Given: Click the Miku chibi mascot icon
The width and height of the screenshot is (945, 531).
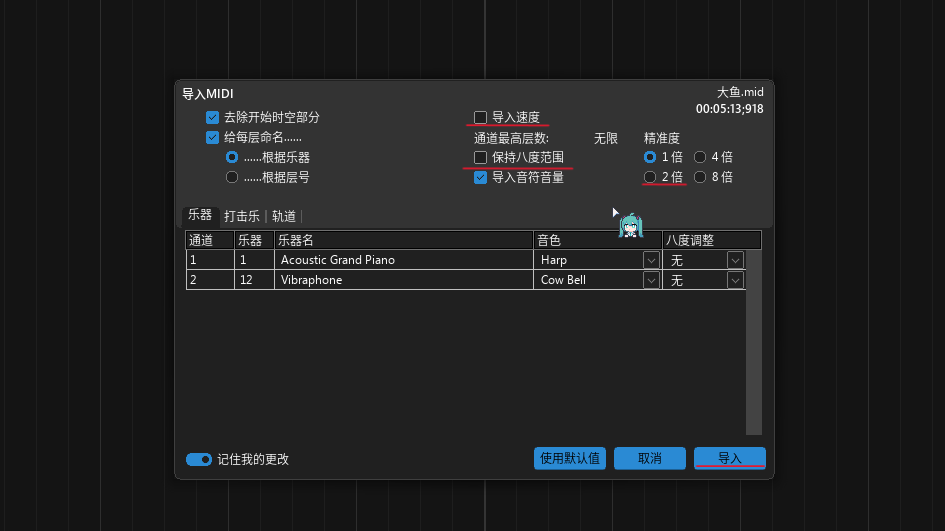Looking at the screenshot, I should coord(630,225).
